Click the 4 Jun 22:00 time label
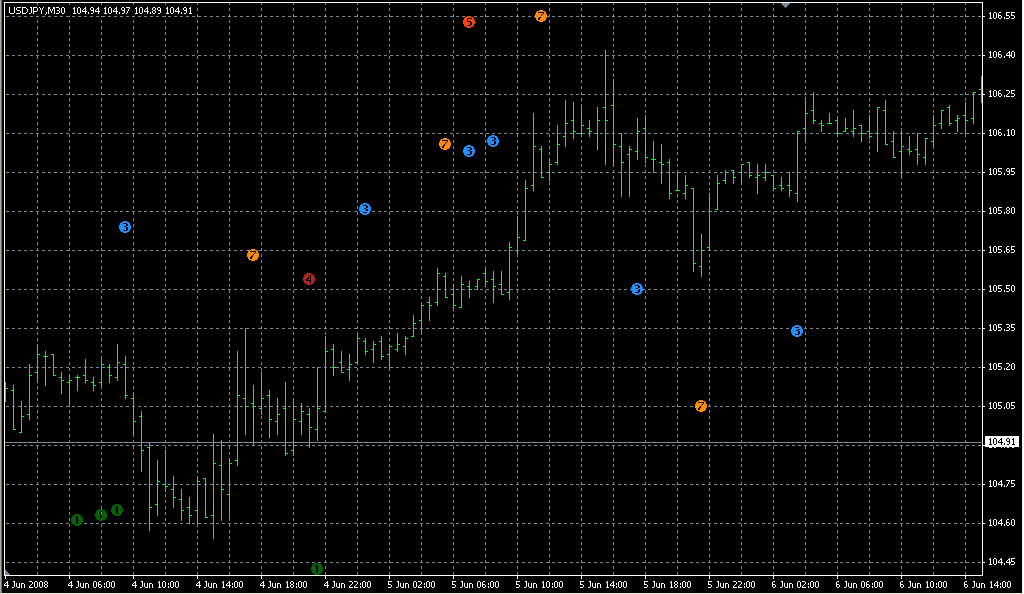This screenshot has height=594, width=1024. 347,585
